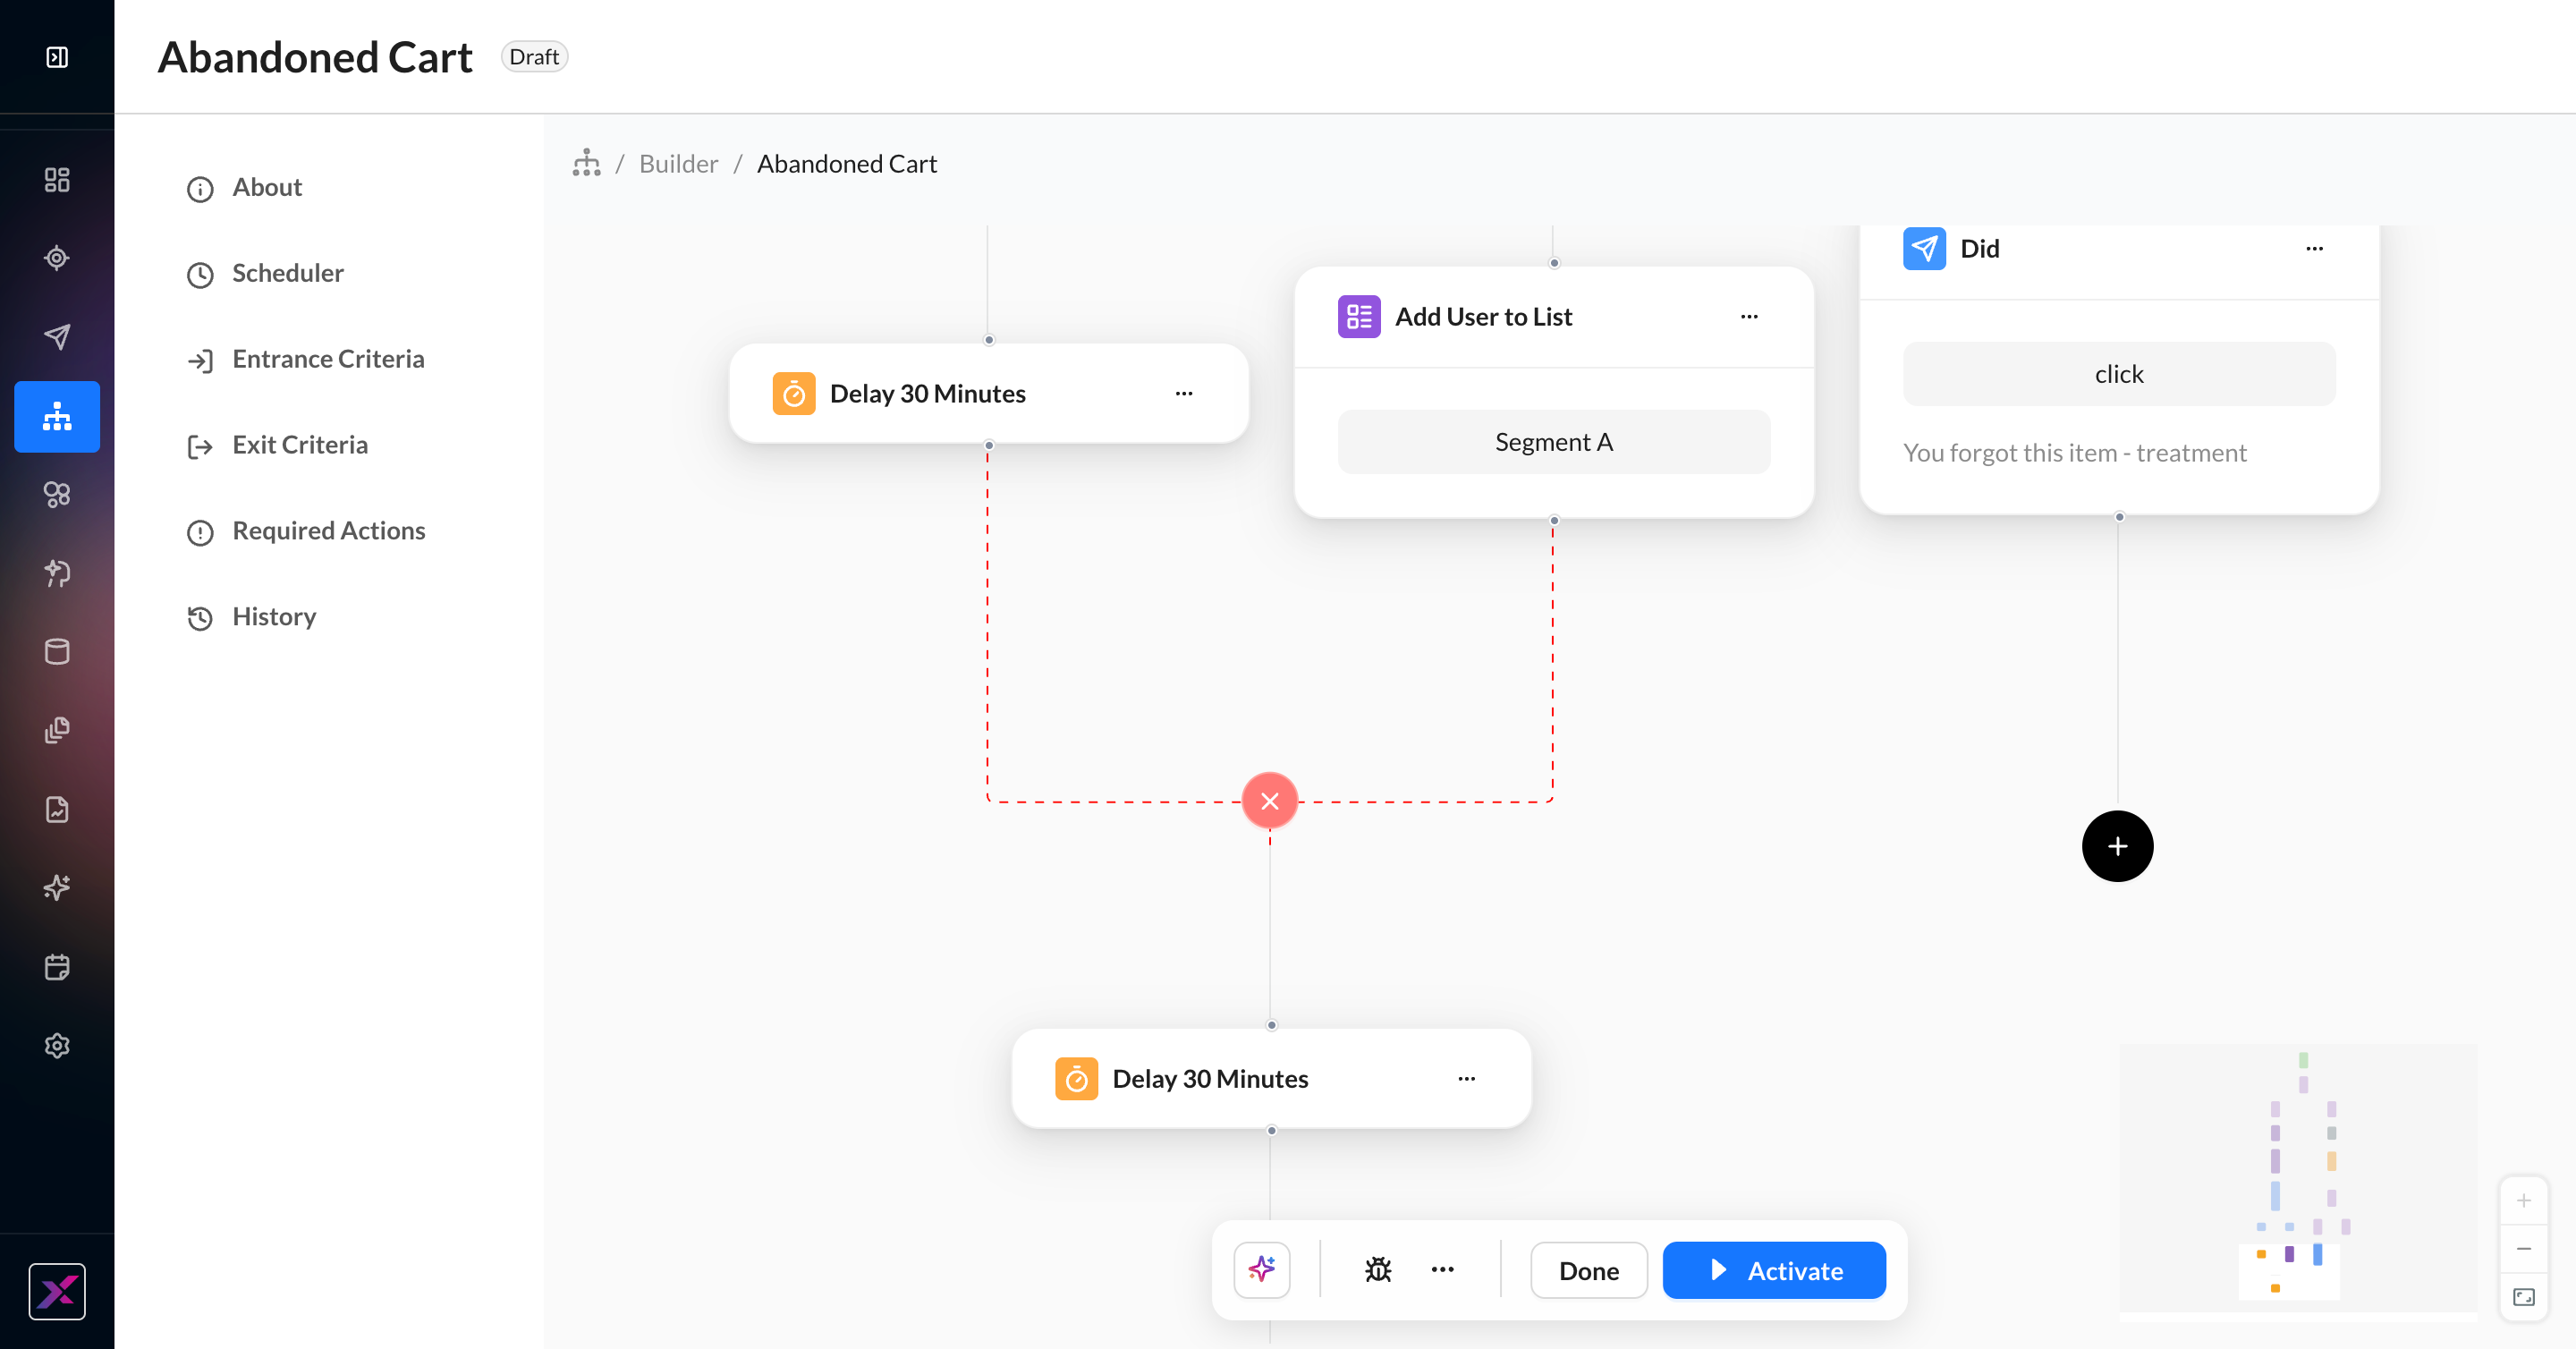Open the sparkle icon in the left sidebar

click(57, 888)
